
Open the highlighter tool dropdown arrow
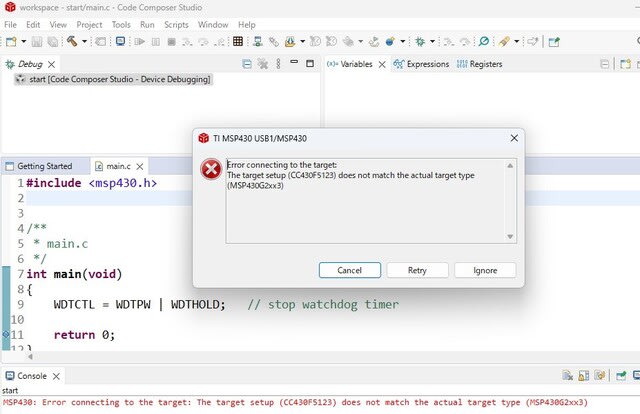[x=517, y=42]
